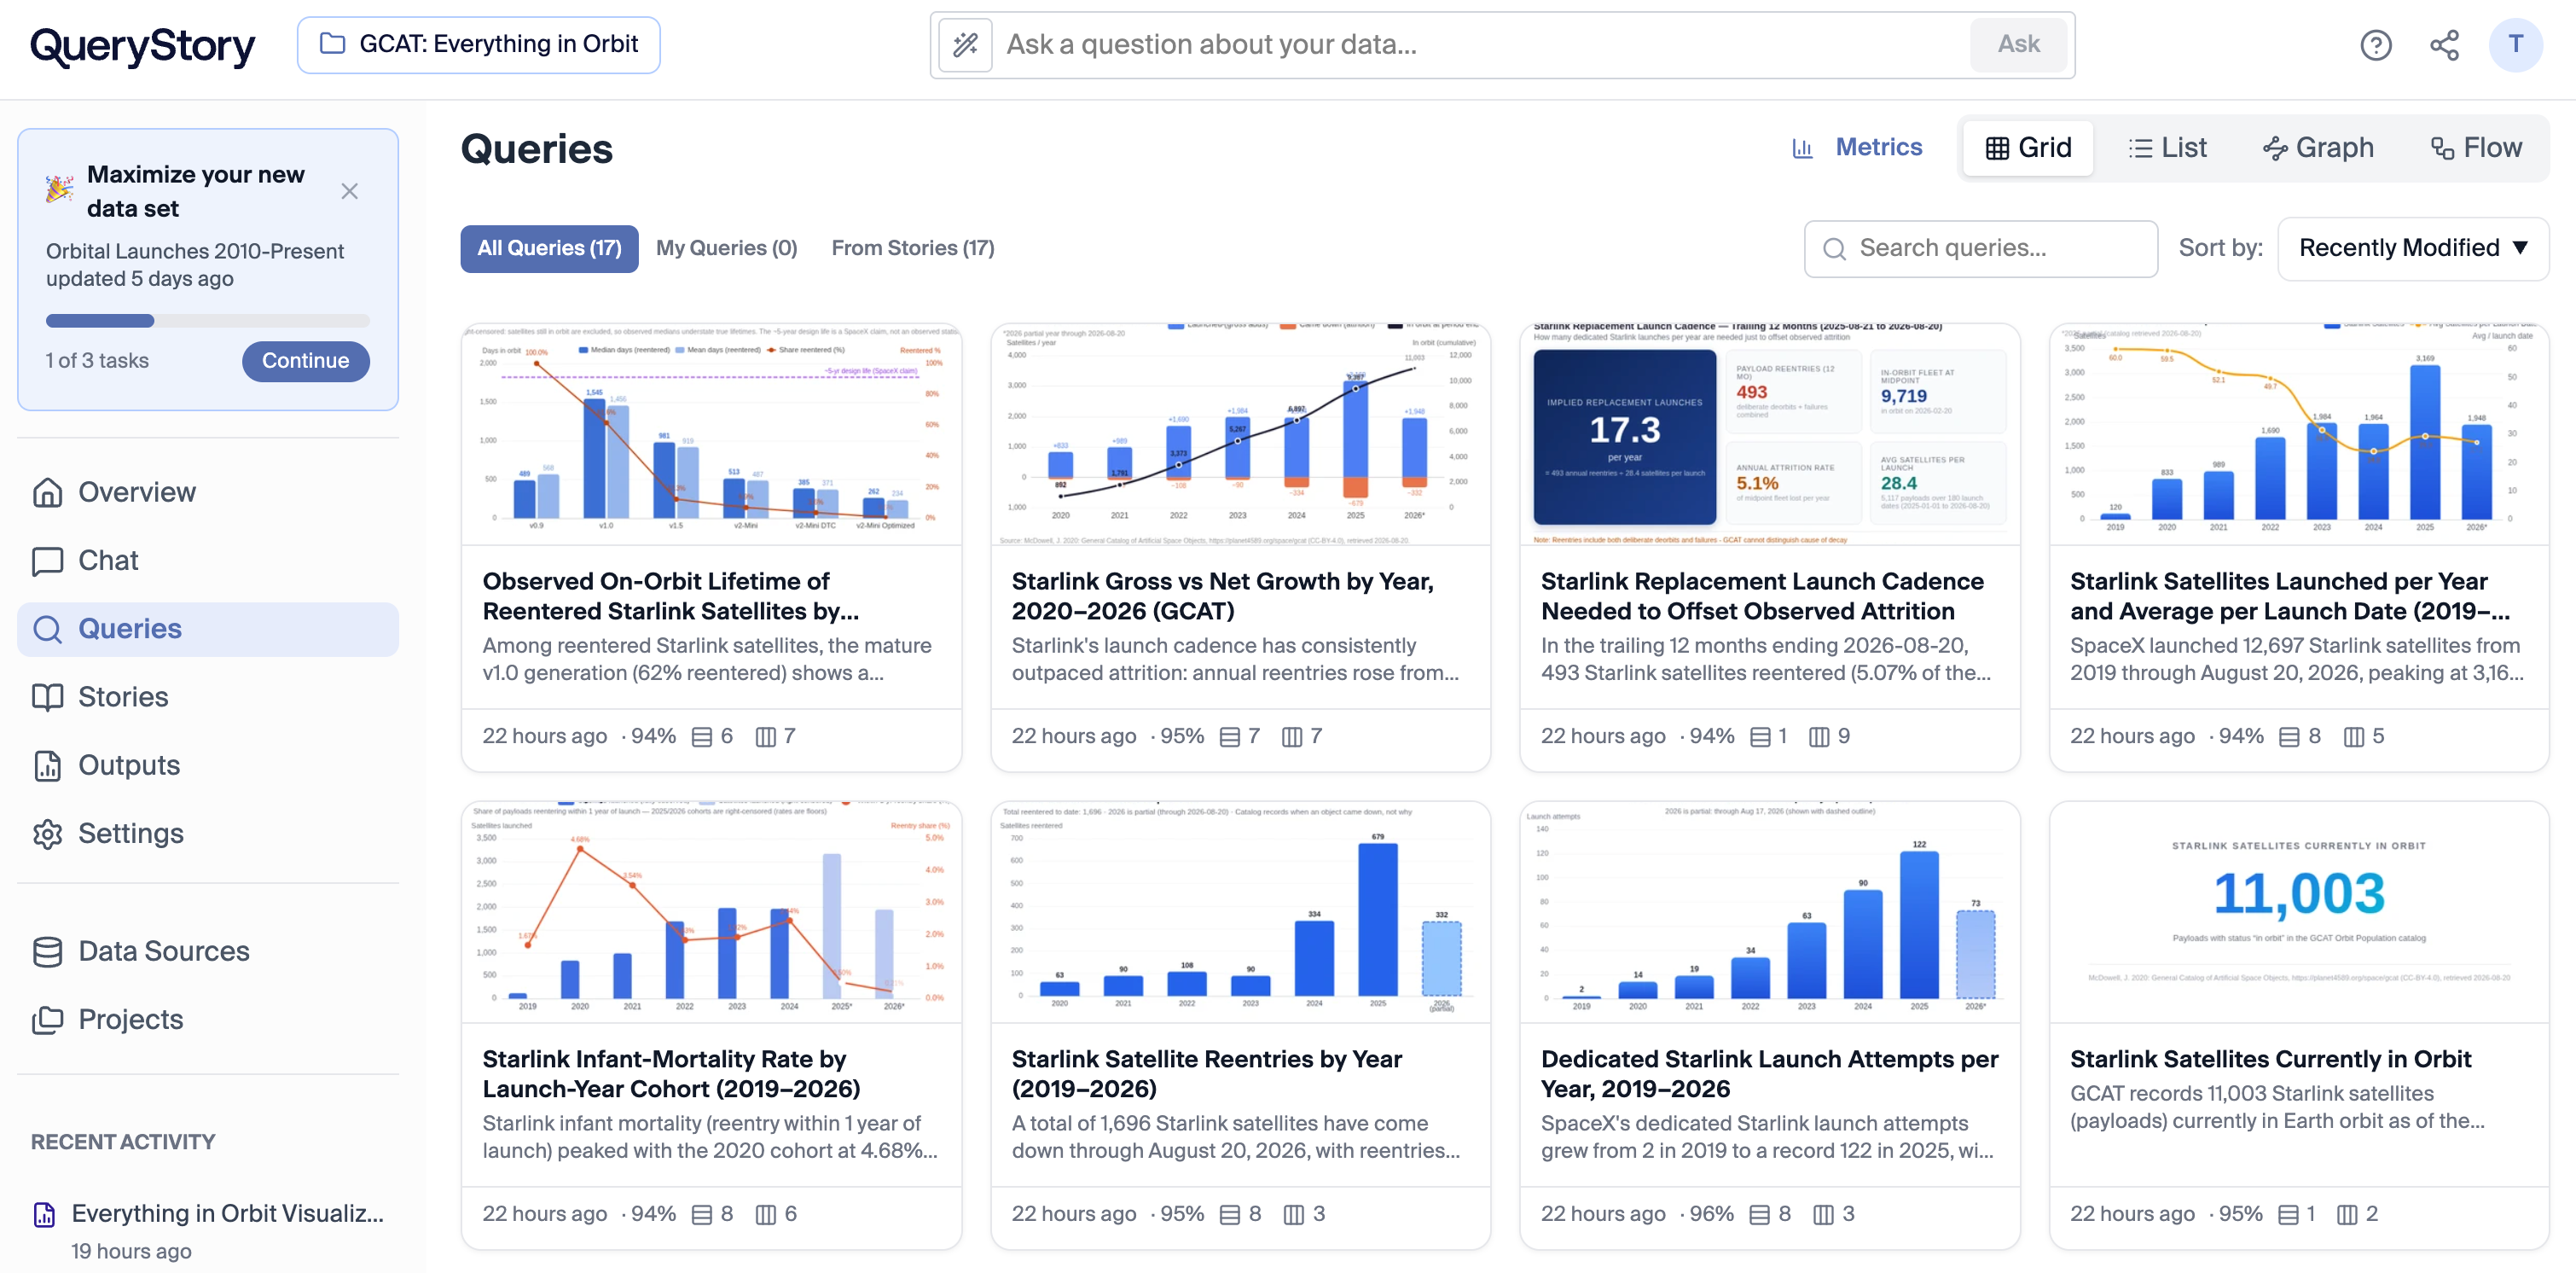Click columns icon on Replacement Launch Cadence card
Image resolution: width=2576 pixels, height=1273 pixels.
tap(1819, 737)
